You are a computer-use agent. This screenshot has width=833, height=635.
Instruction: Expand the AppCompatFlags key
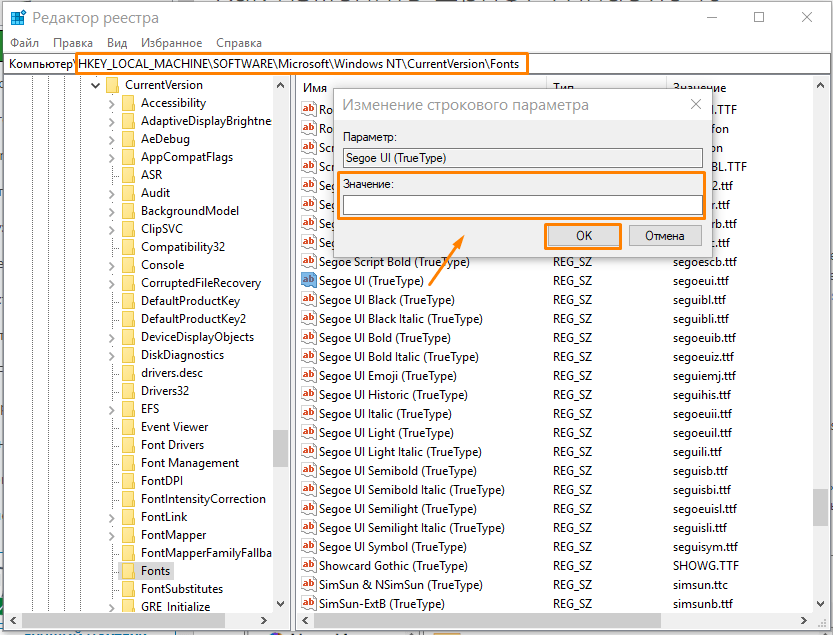pyautogui.click(x=112, y=158)
